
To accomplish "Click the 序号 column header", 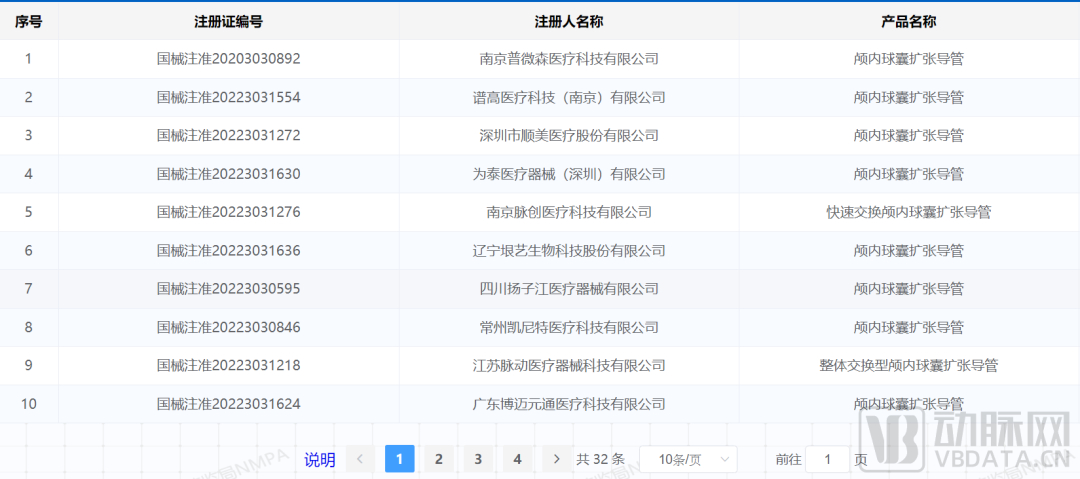I will click(28, 21).
